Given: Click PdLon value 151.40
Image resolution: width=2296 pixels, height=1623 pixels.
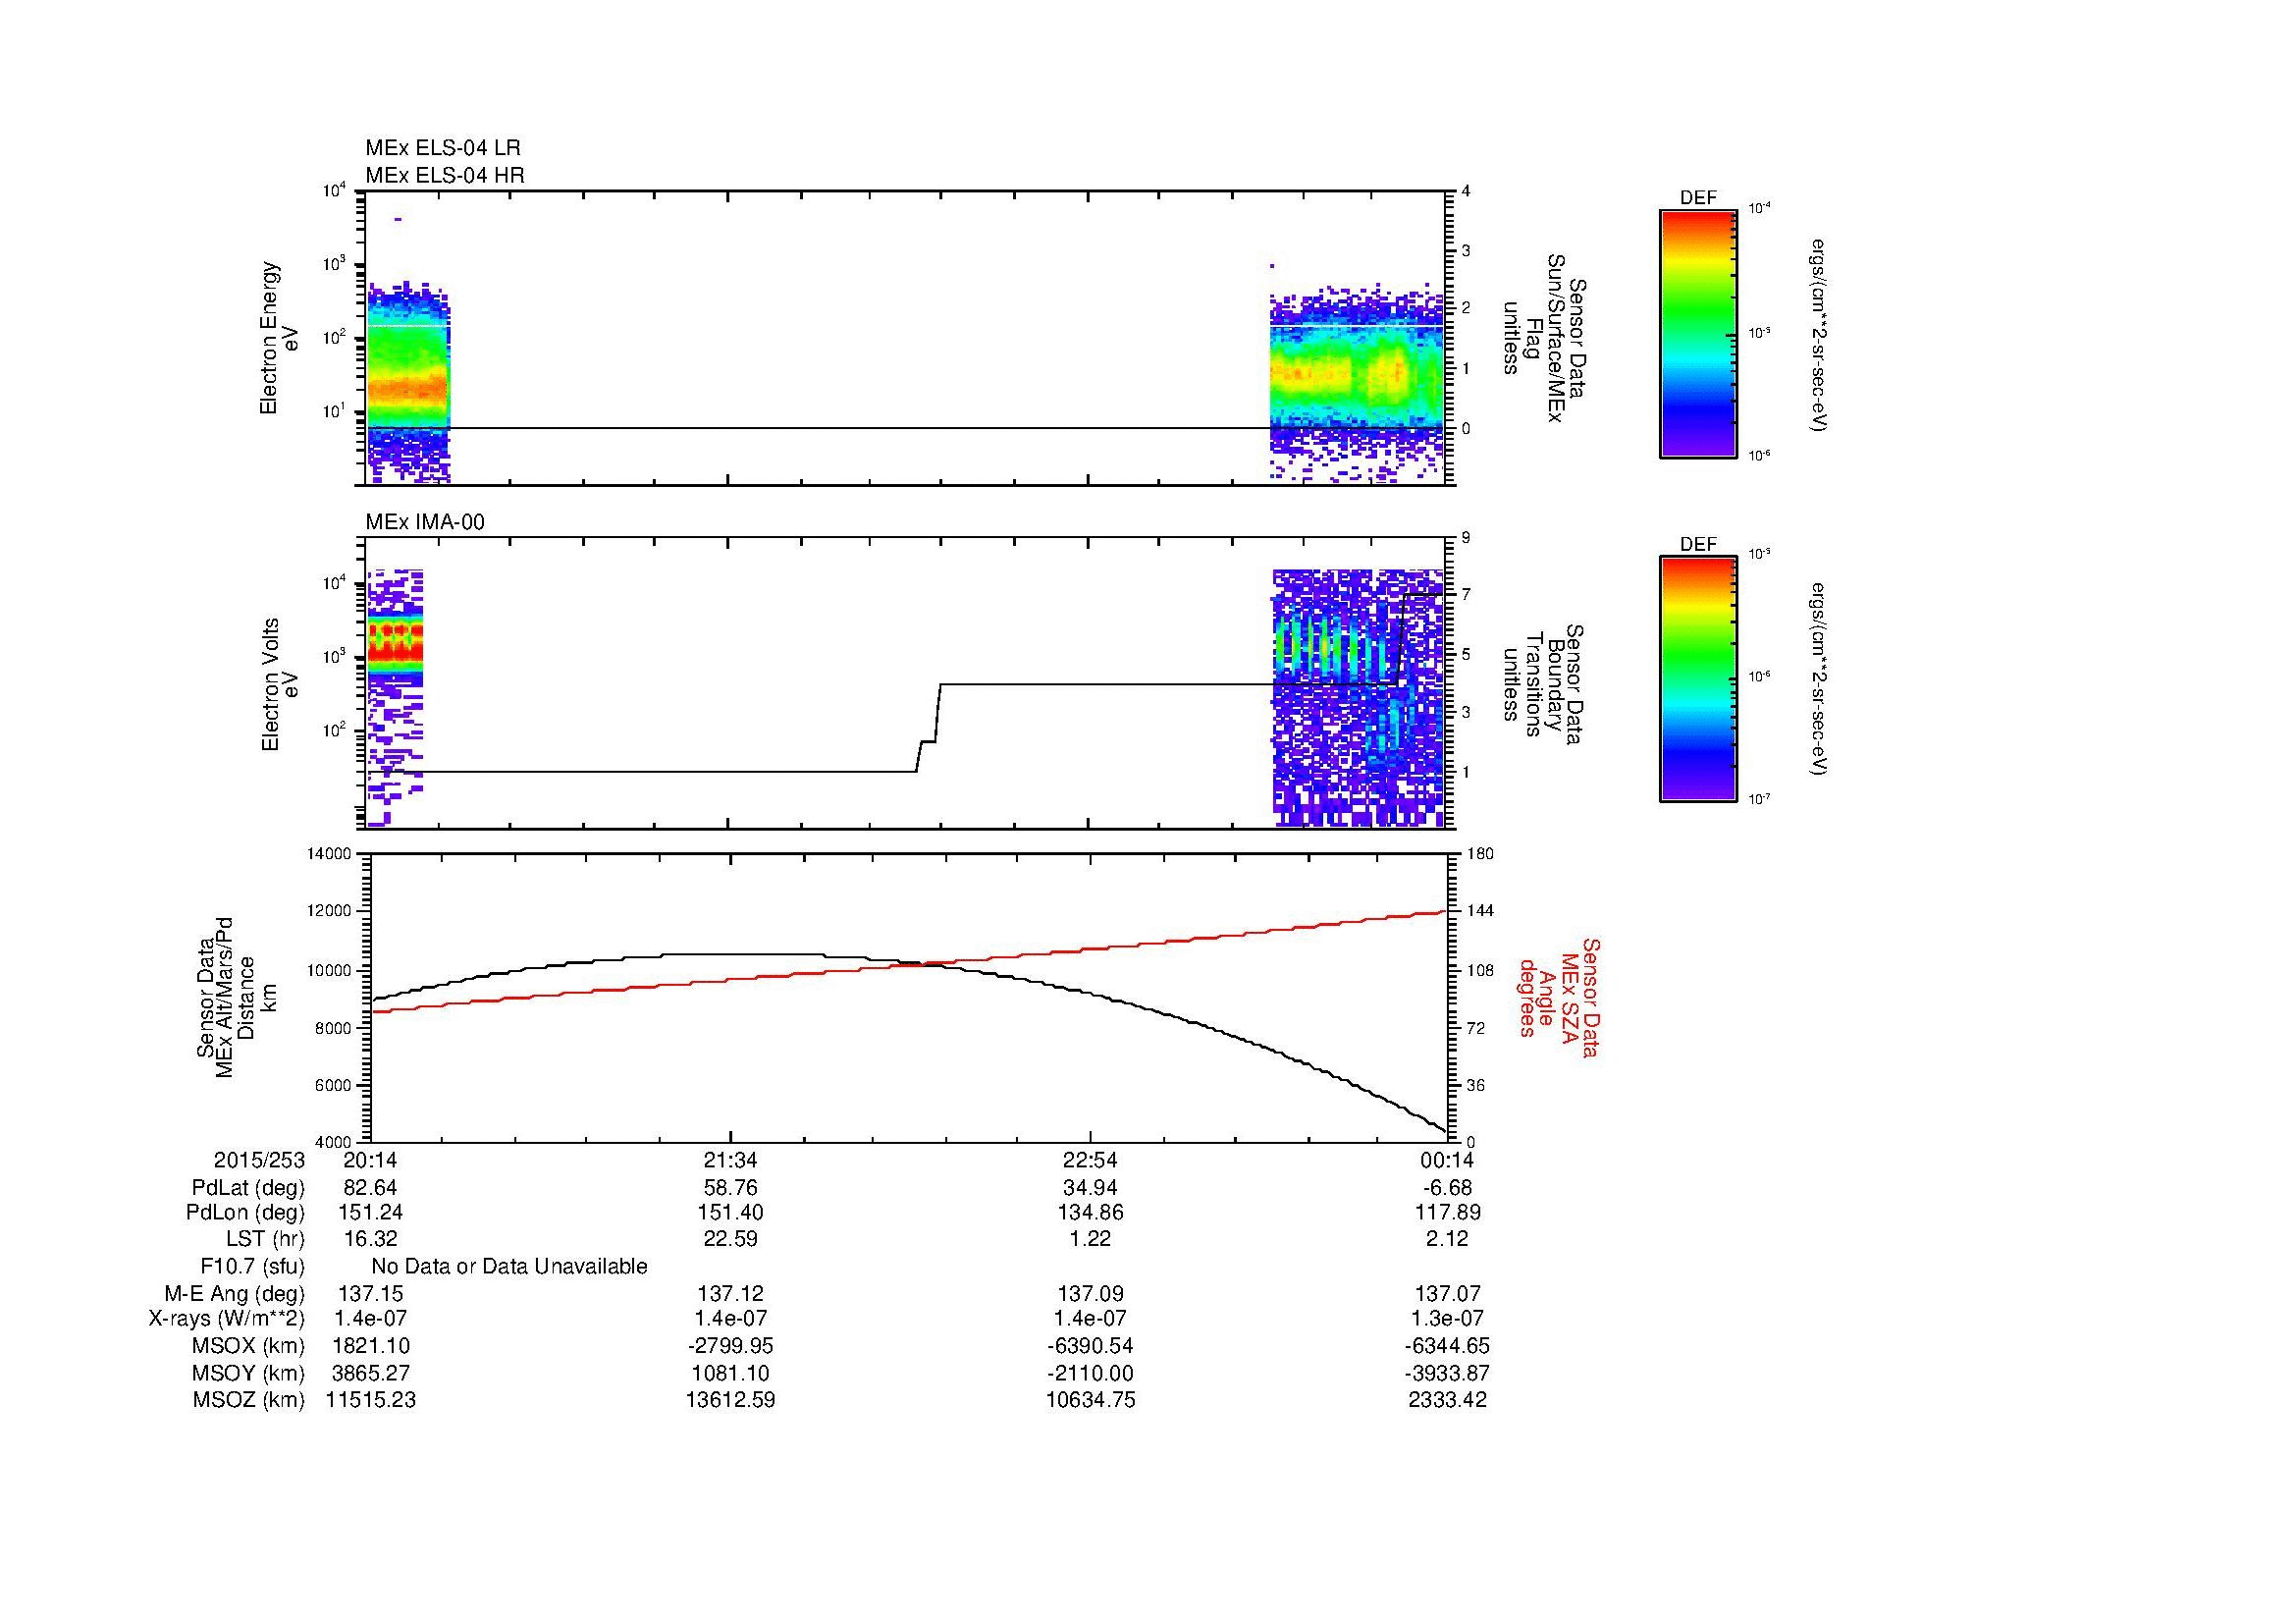Looking at the screenshot, I should 730,1213.
